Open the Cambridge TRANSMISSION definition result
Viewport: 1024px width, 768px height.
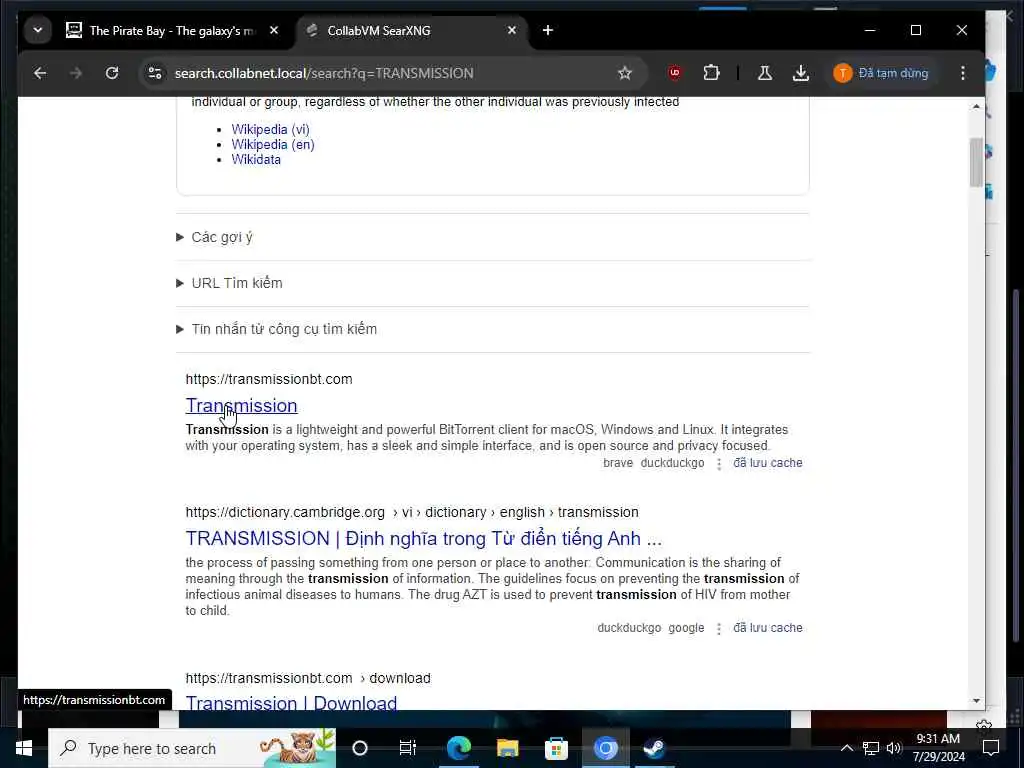(423, 538)
